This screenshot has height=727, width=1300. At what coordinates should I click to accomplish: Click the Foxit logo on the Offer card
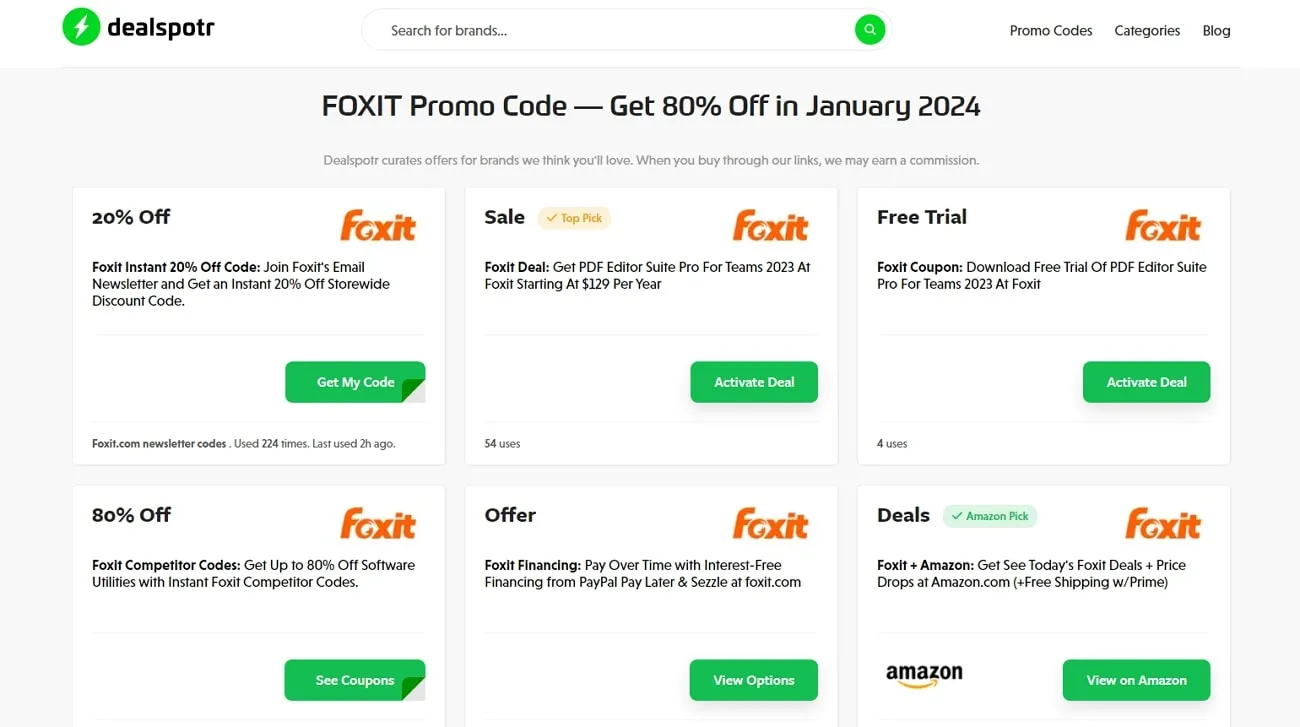(770, 523)
